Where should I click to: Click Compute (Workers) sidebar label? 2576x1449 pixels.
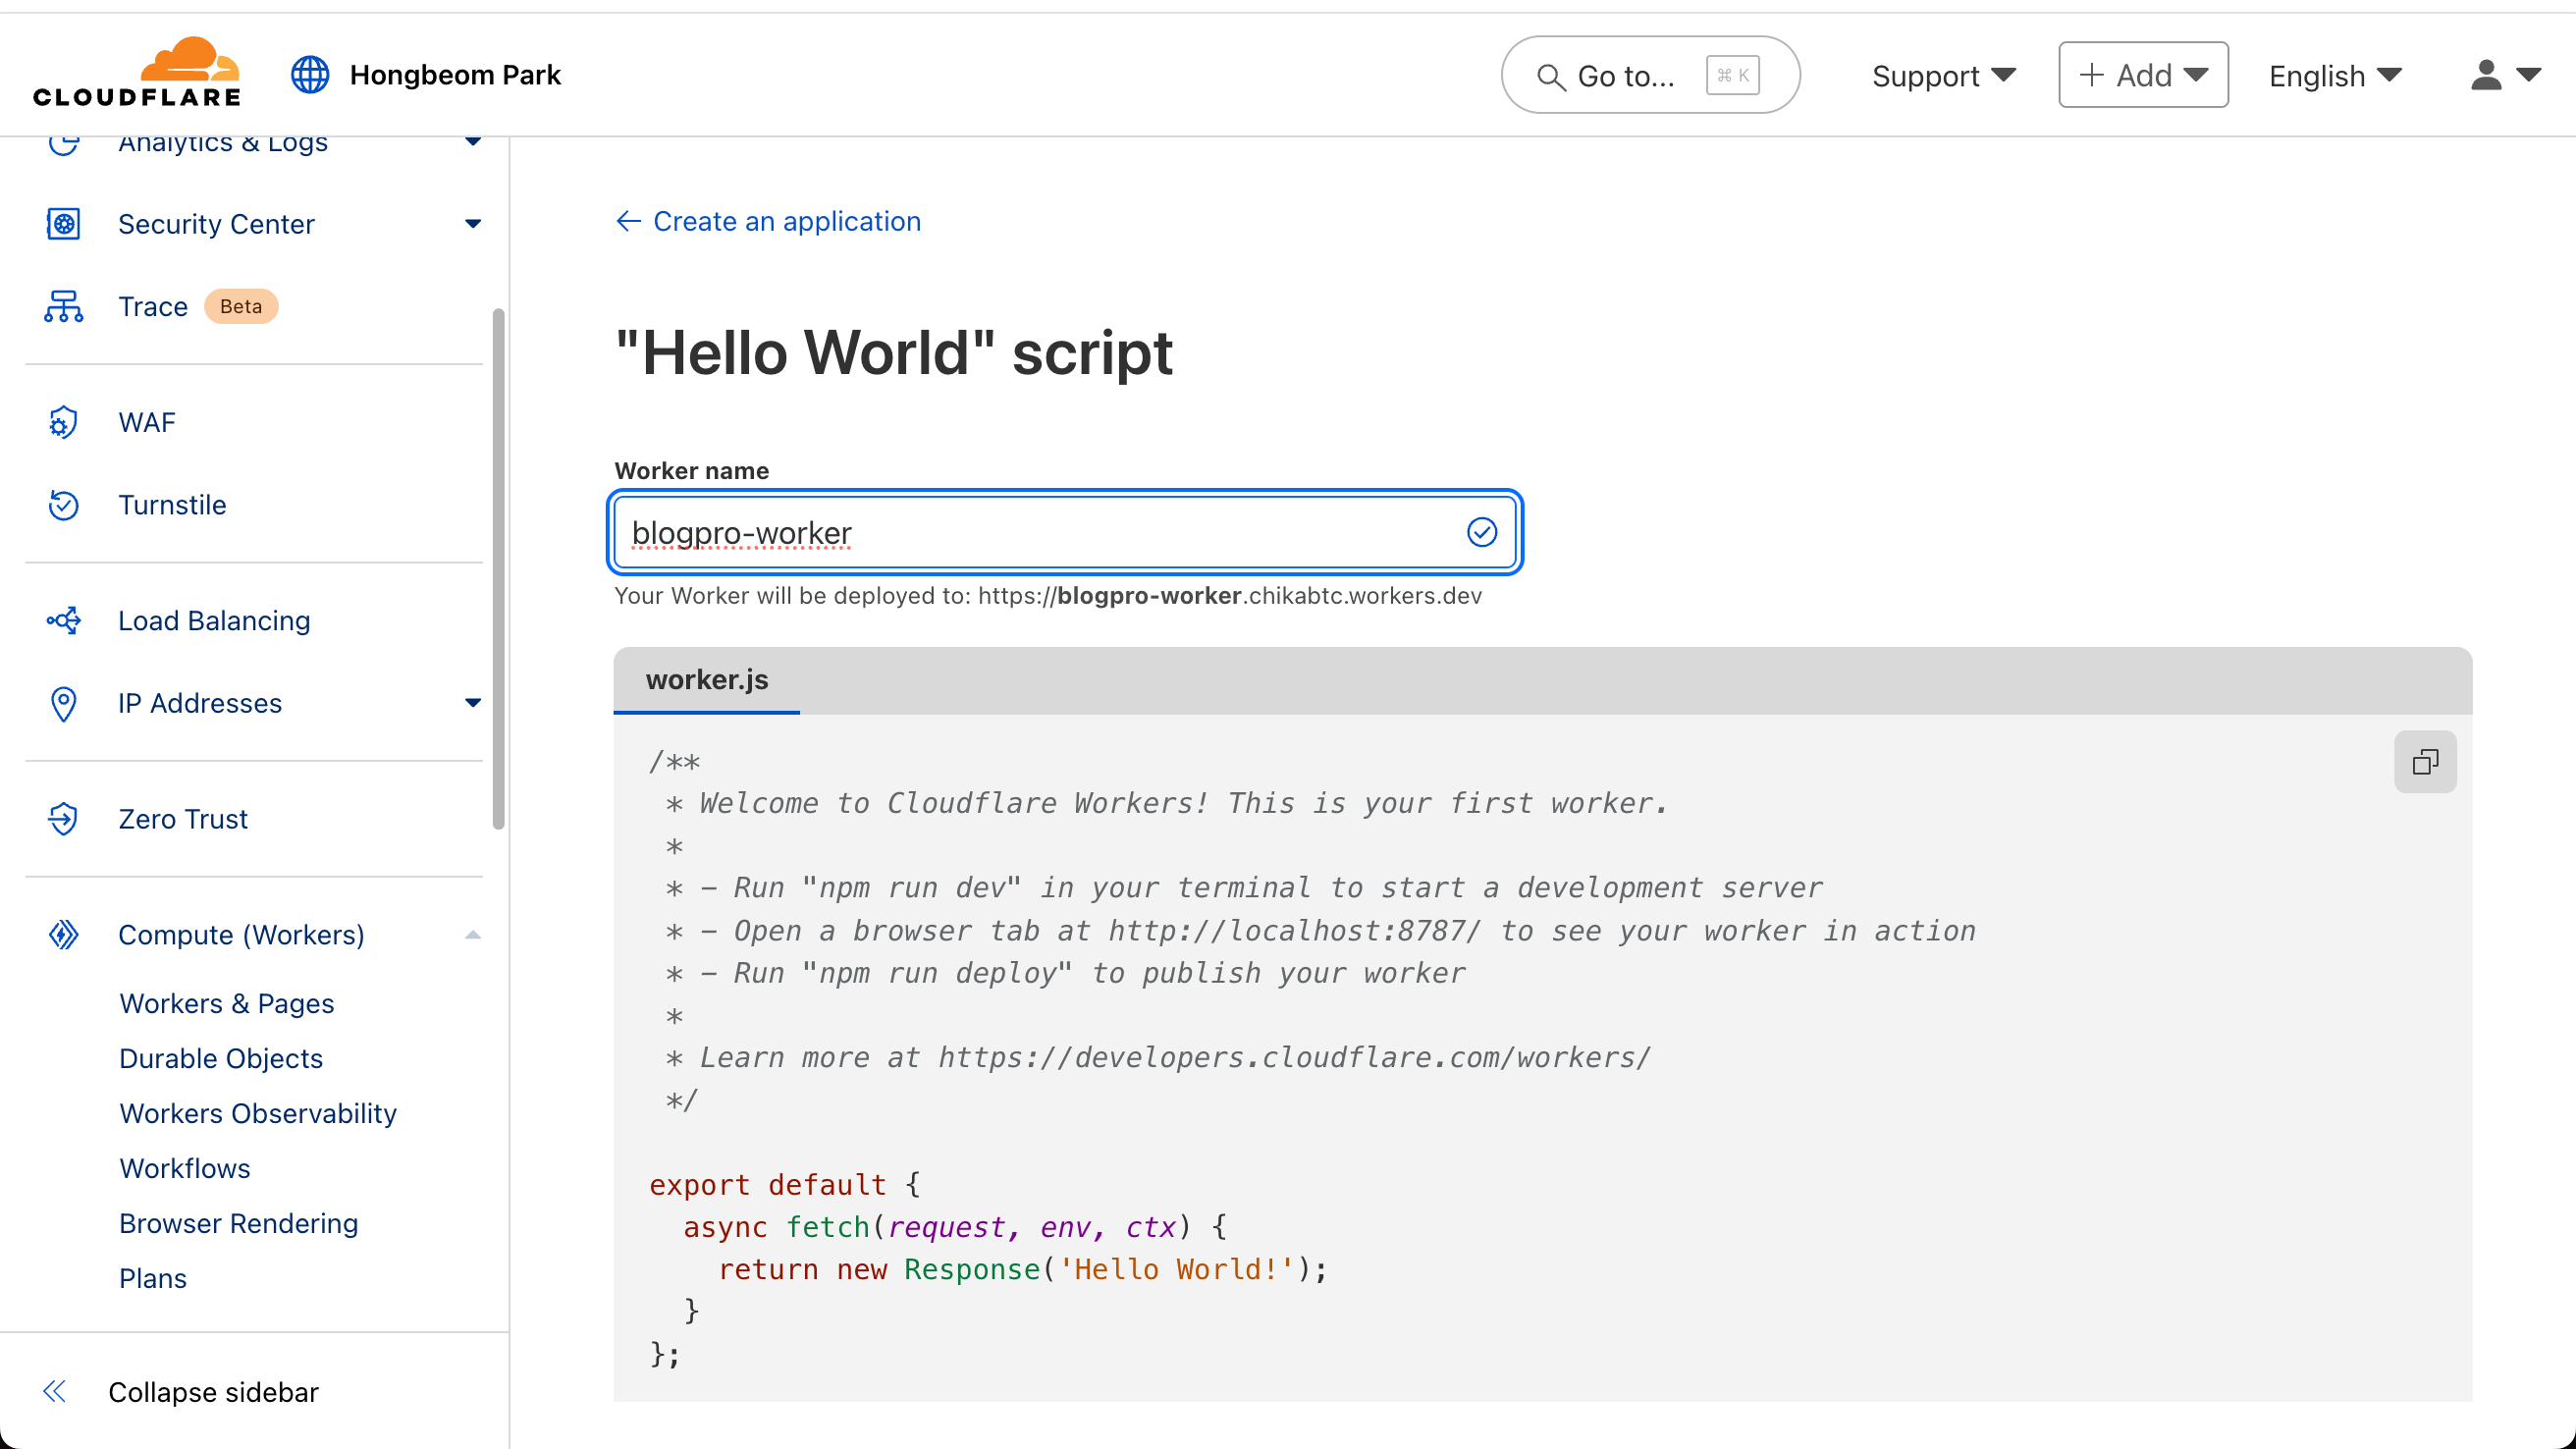point(241,935)
